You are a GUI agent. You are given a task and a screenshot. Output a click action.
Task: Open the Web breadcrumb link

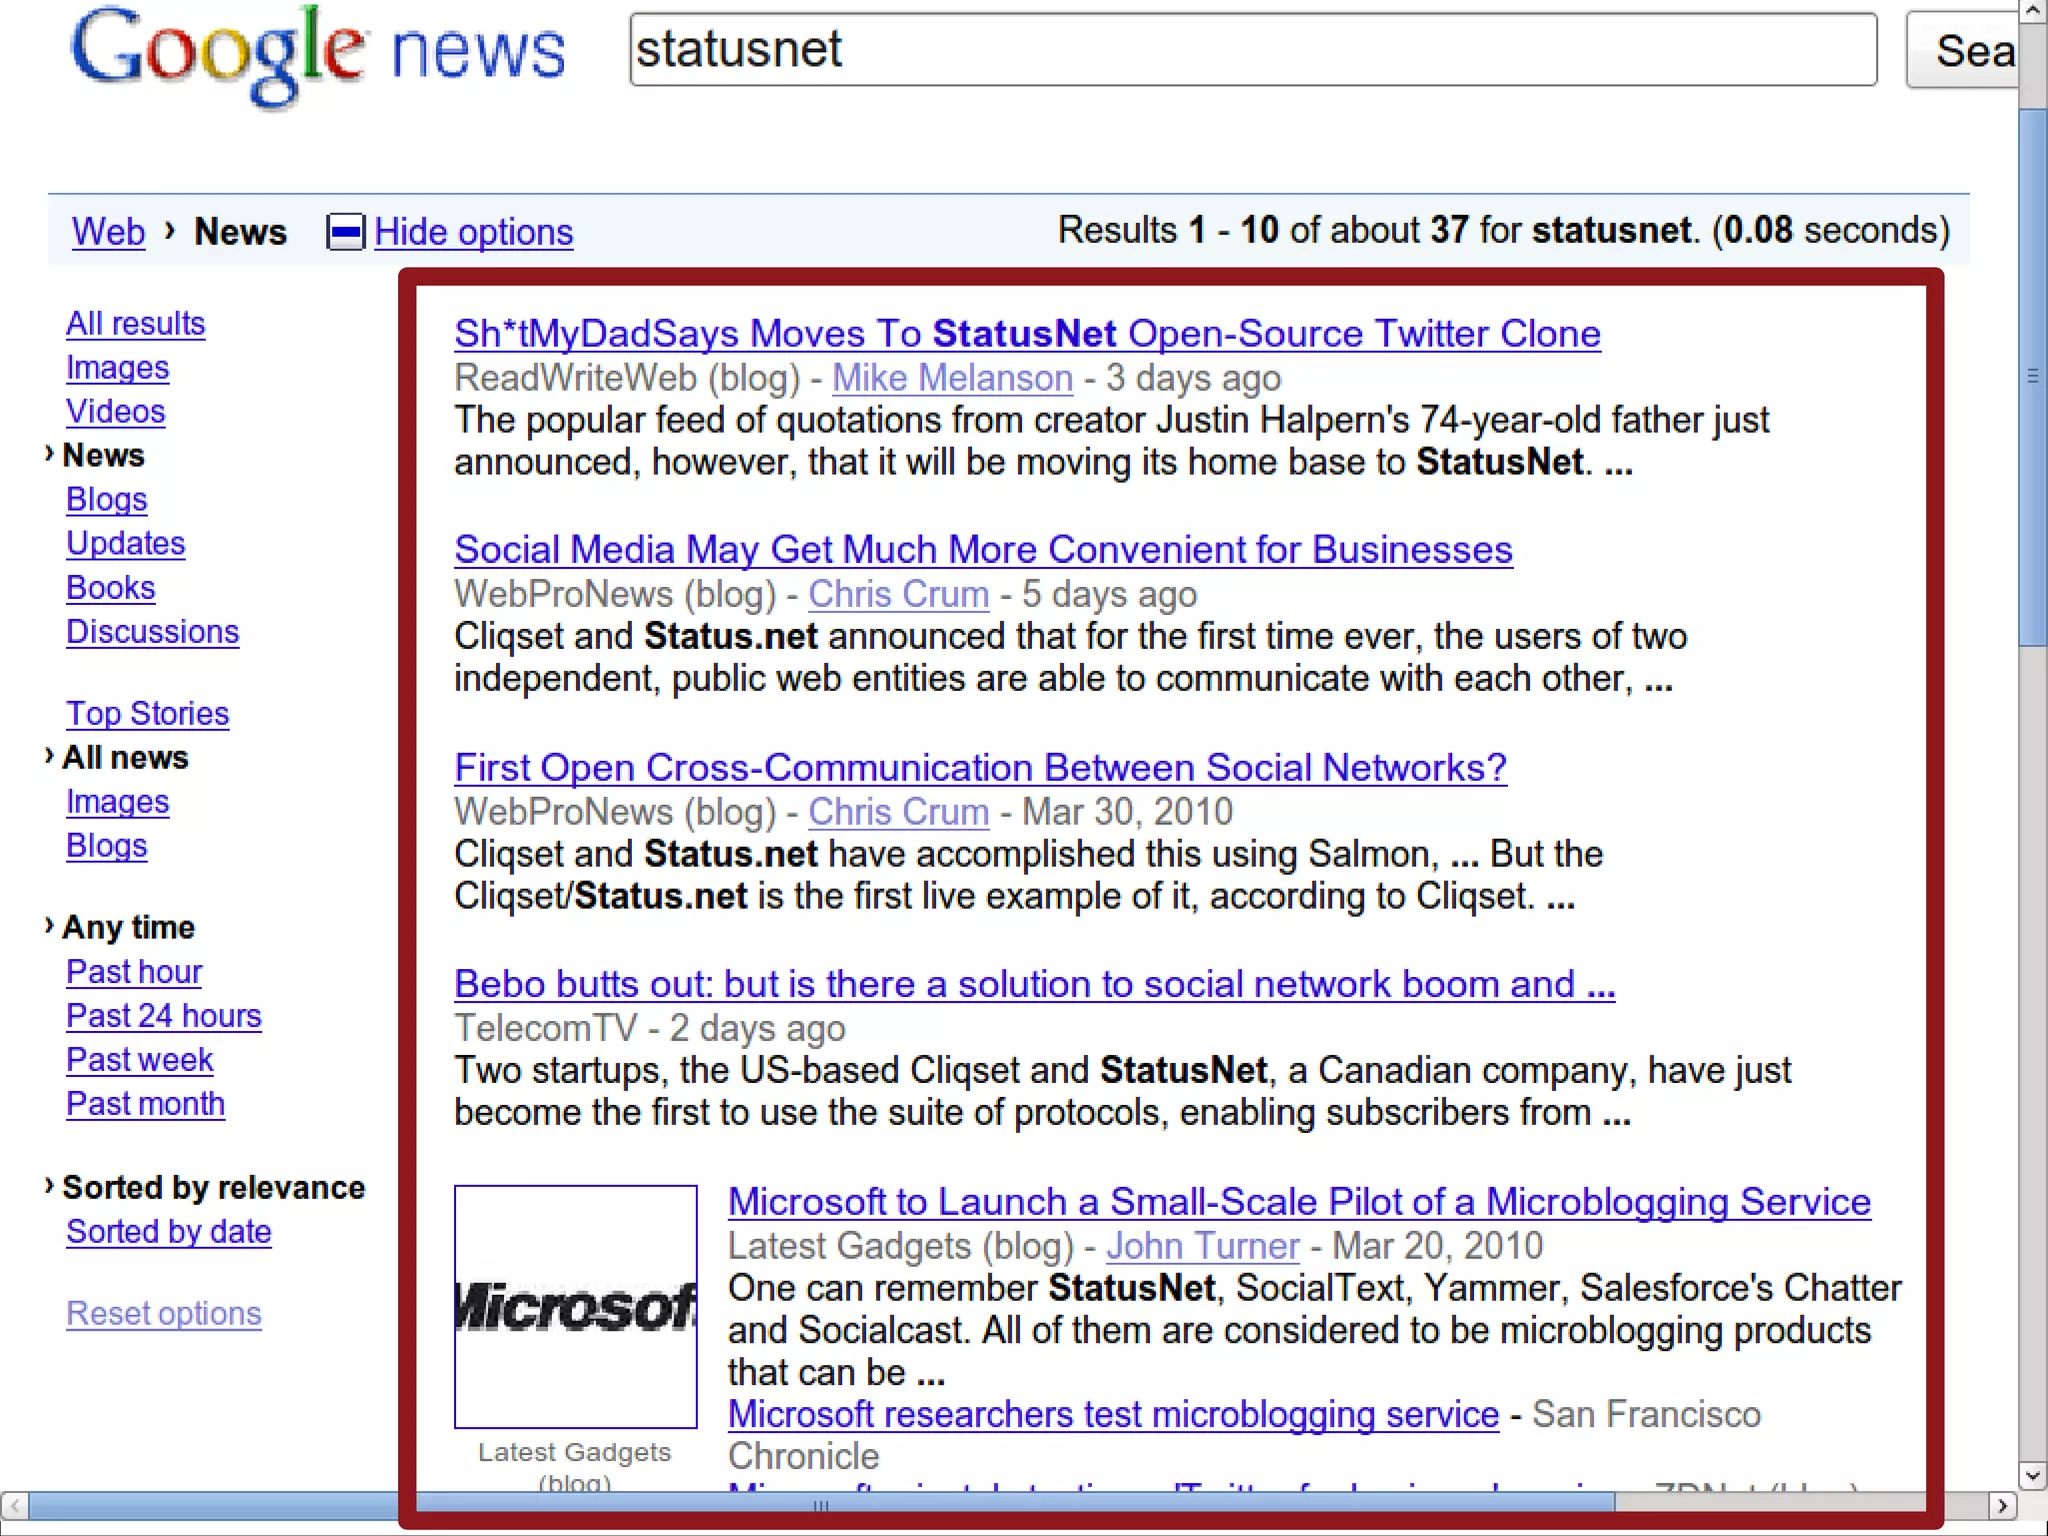[x=108, y=232]
